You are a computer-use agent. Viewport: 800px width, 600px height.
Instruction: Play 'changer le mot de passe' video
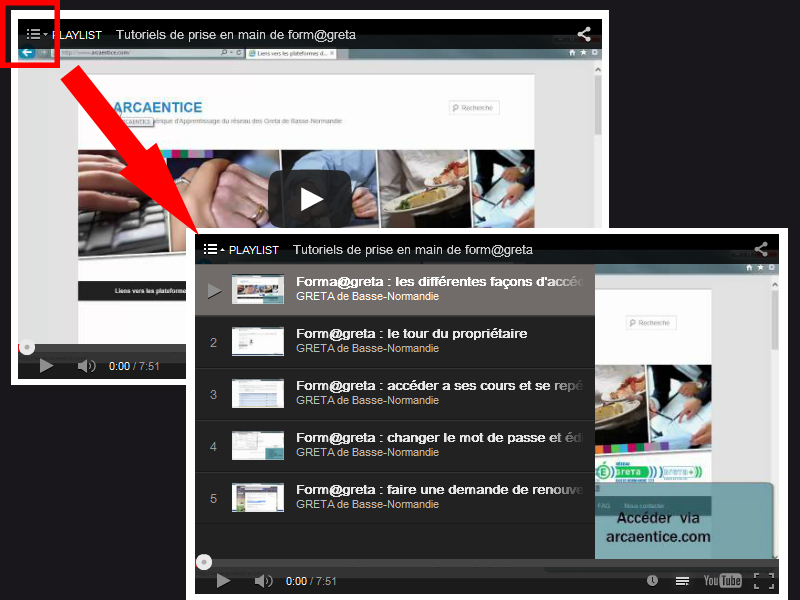[395, 446]
